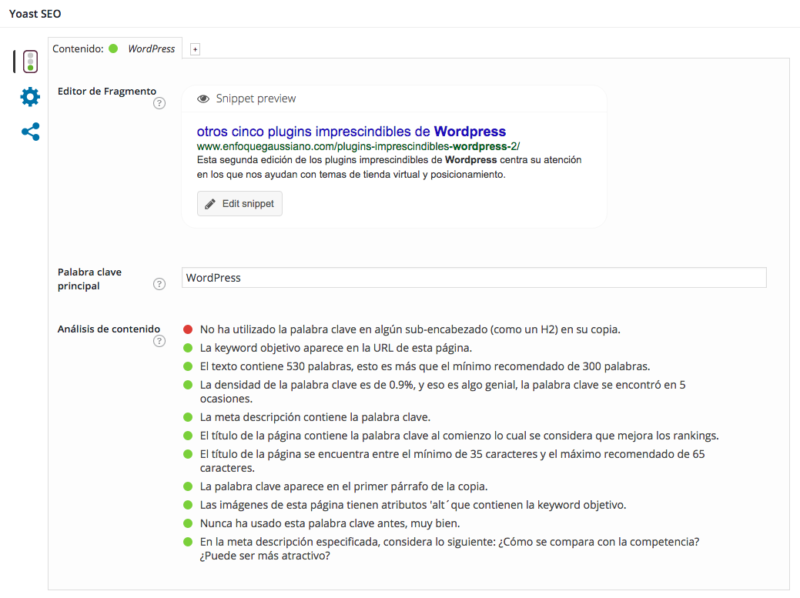Click the Análisis de contenido label
Image resolution: width=800 pixels, height=598 pixels.
coord(109,329)
